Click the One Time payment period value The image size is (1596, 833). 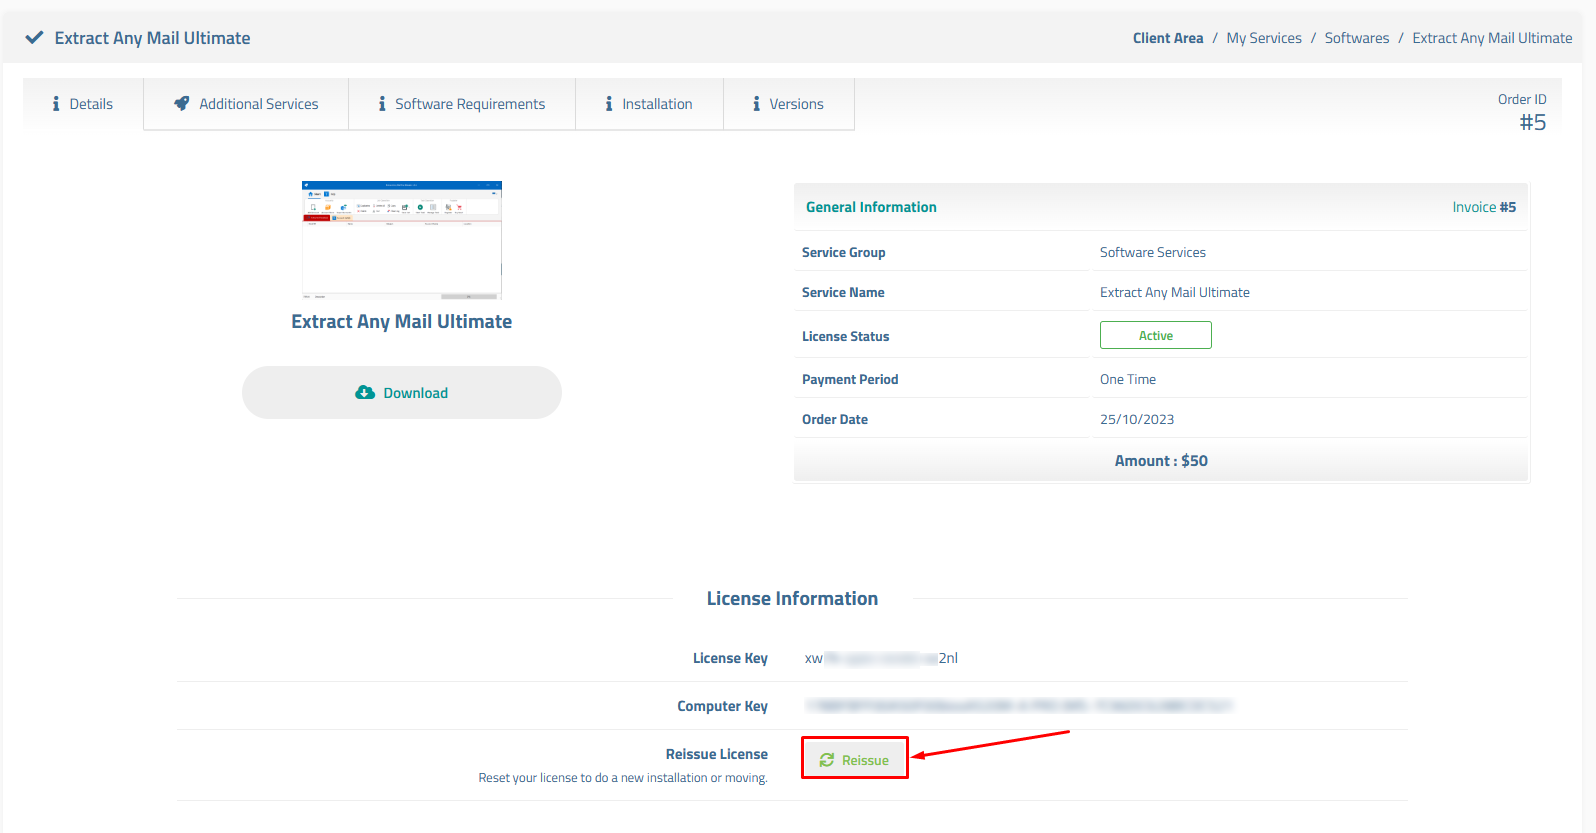pyautogui.click(x=1128, y=379)
